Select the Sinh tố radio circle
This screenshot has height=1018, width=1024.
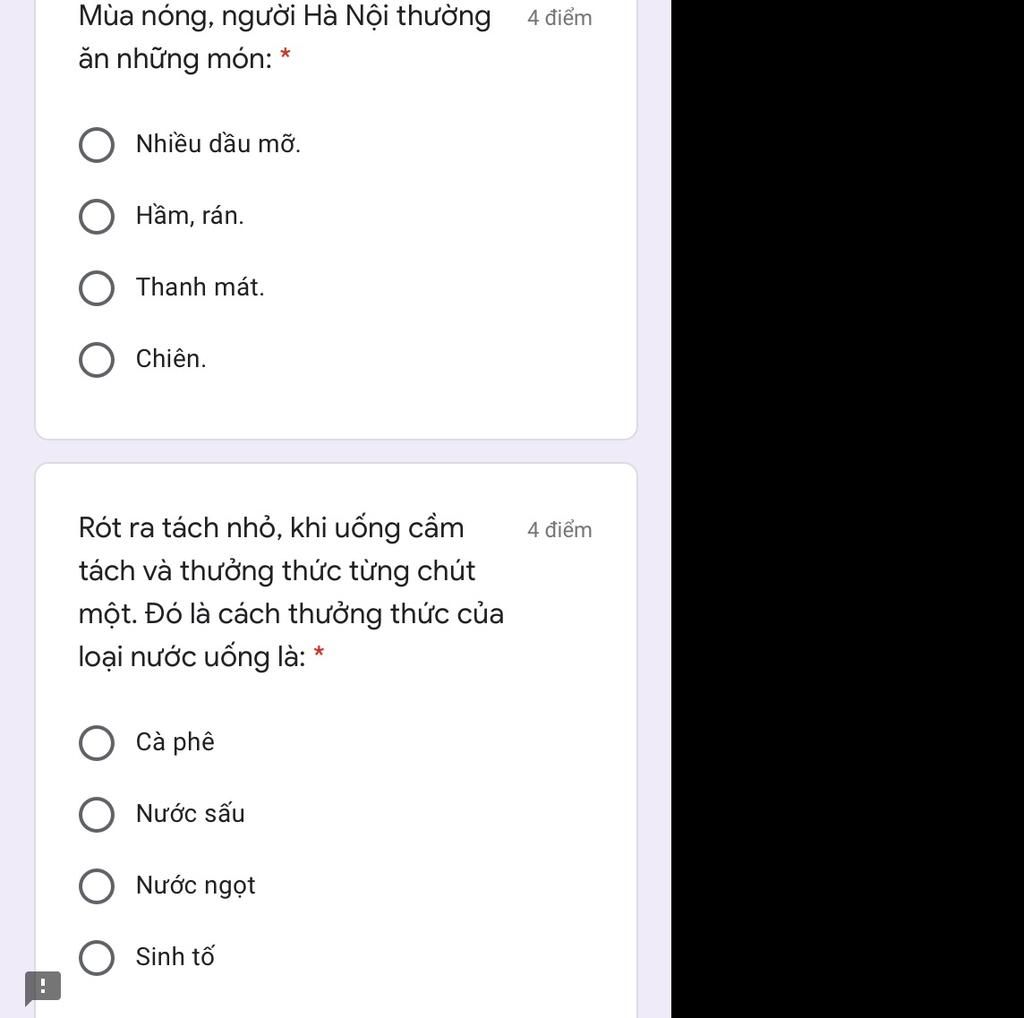coord(97,958)
